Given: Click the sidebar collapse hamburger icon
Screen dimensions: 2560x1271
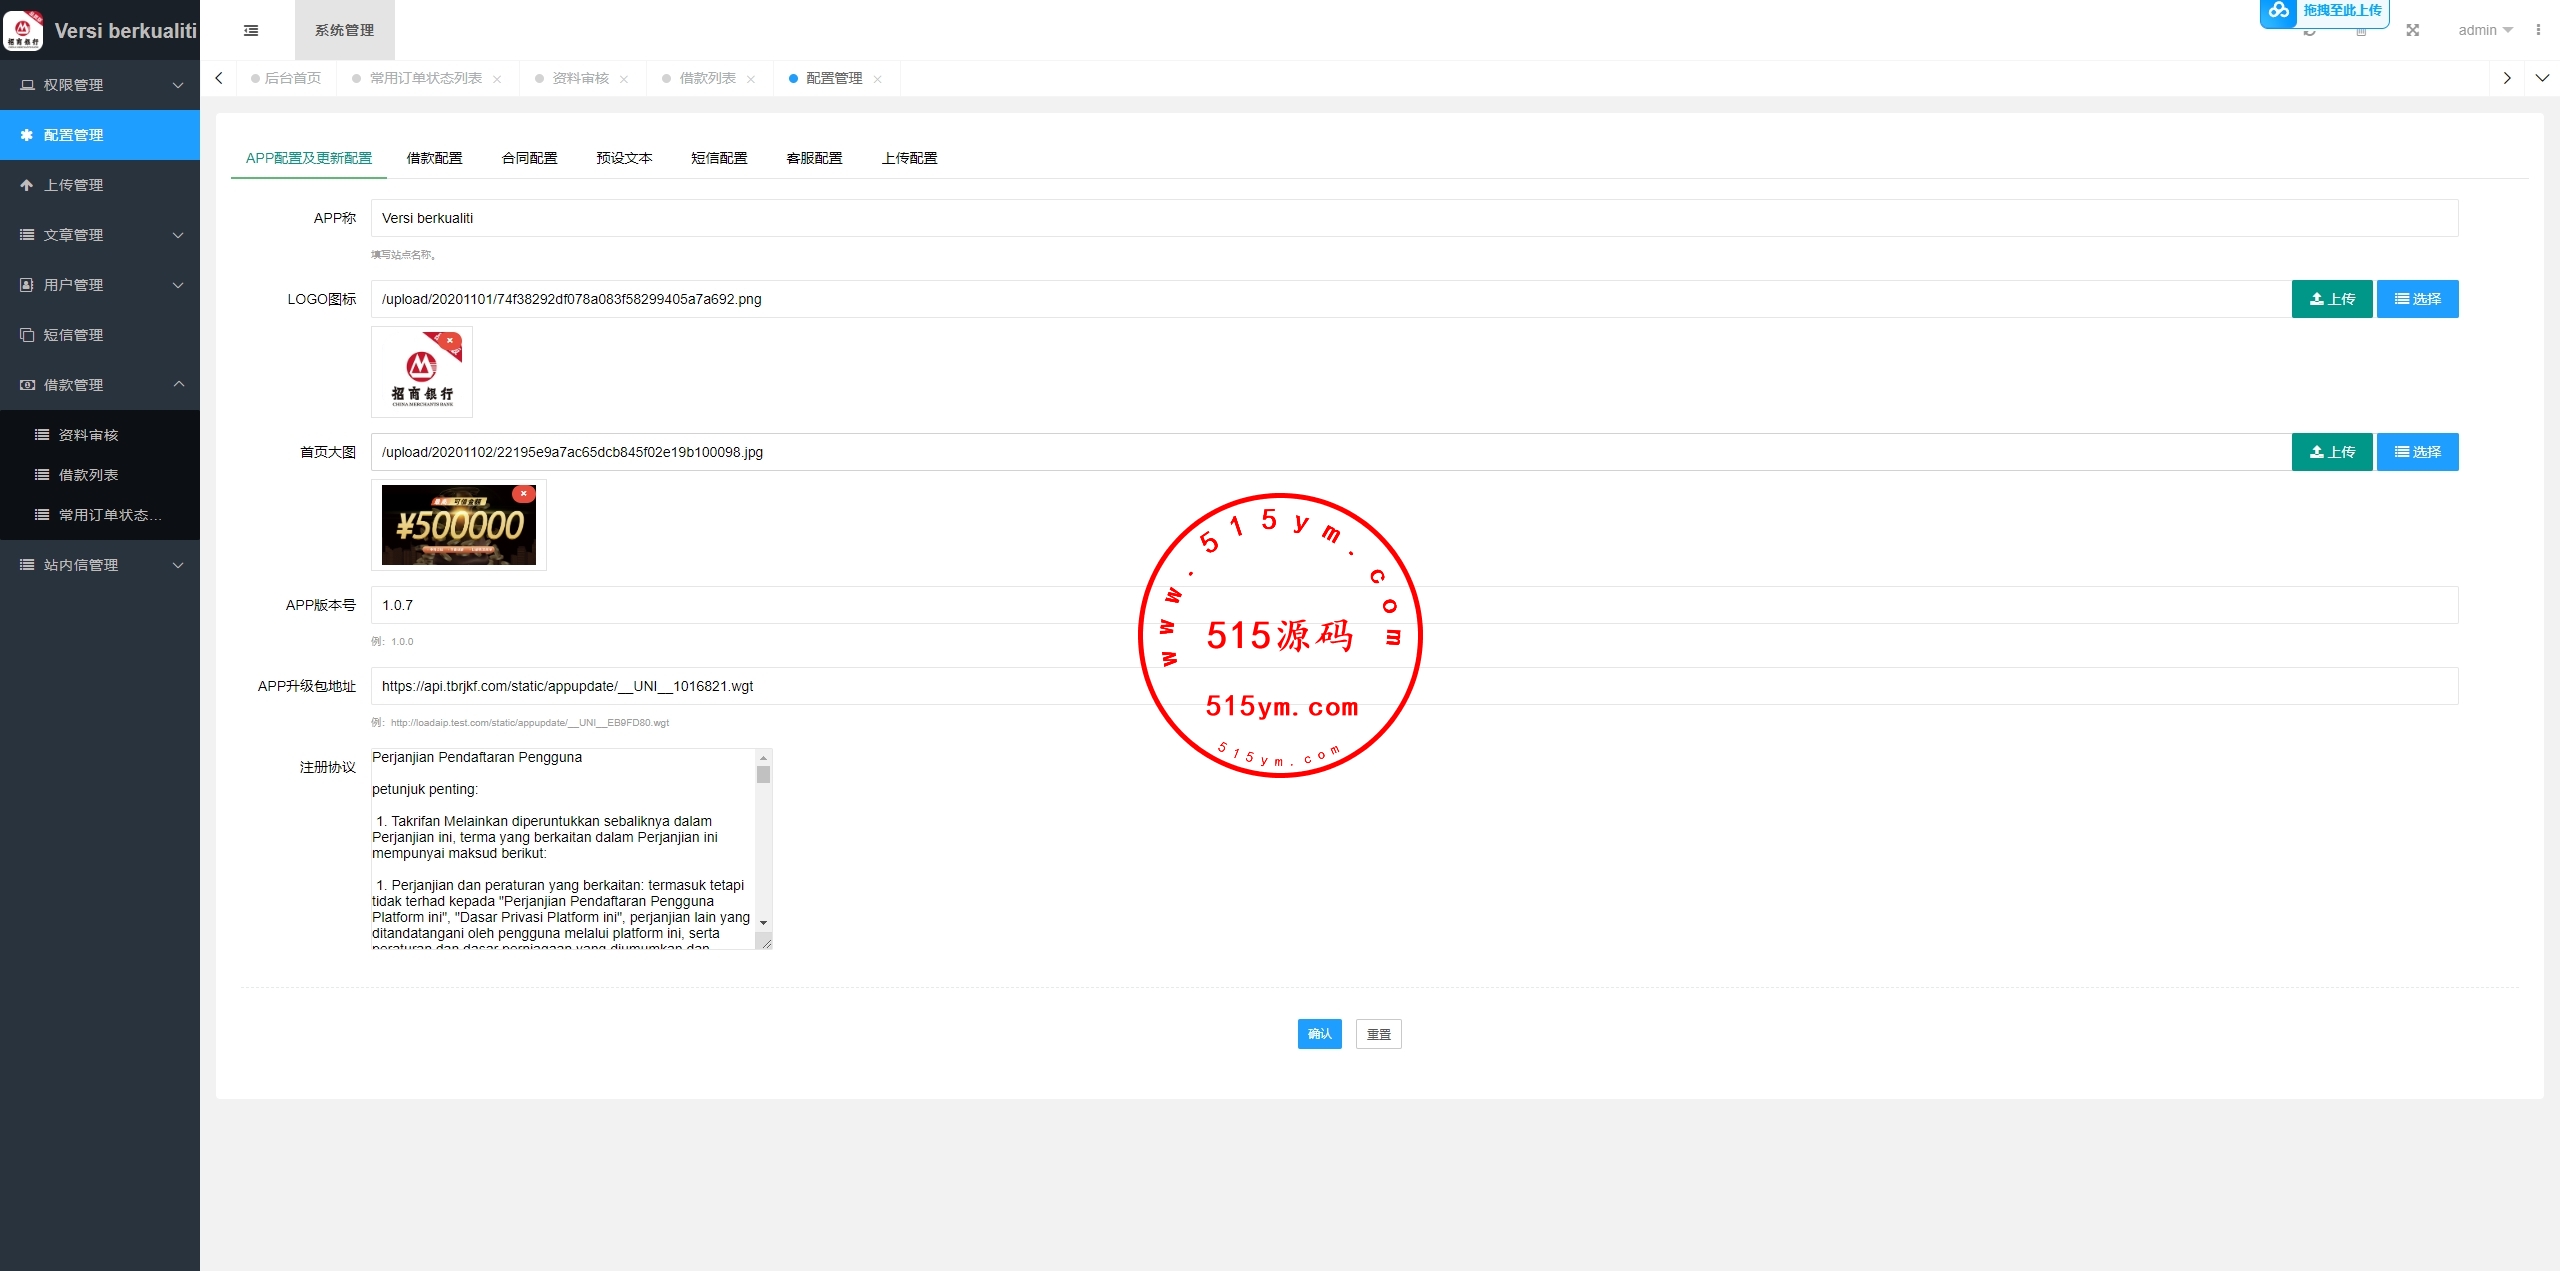Looking at the screenshot, I should click(251, 30).
